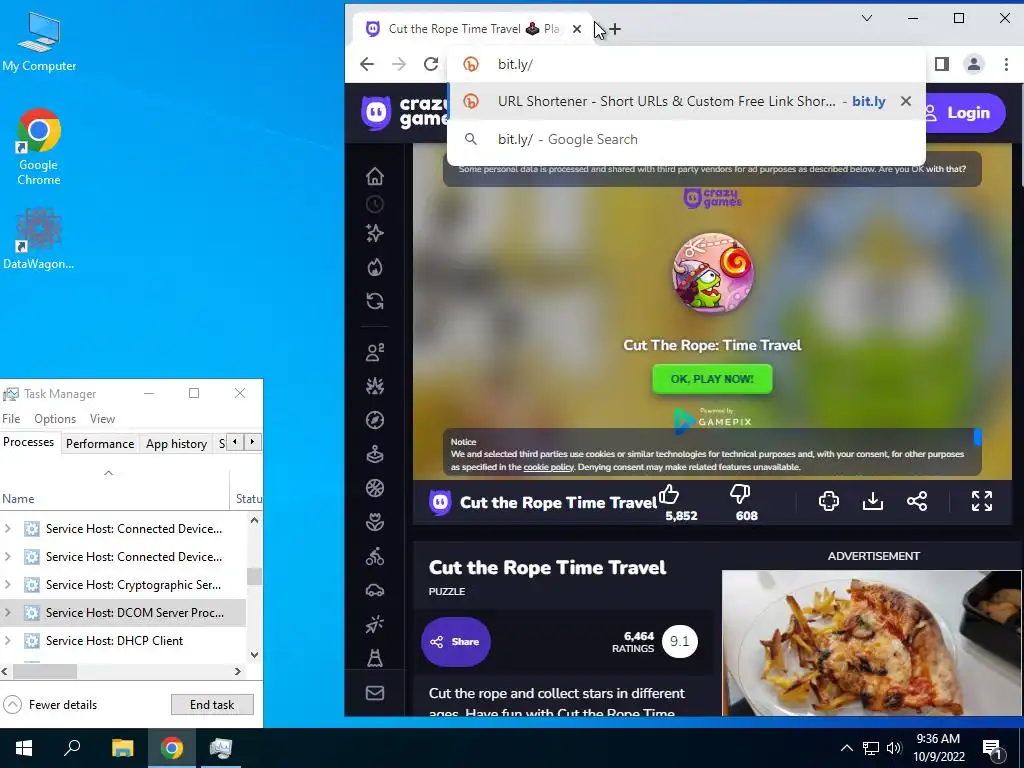Open DataWagon desktop shortcut

click(39, 239)
